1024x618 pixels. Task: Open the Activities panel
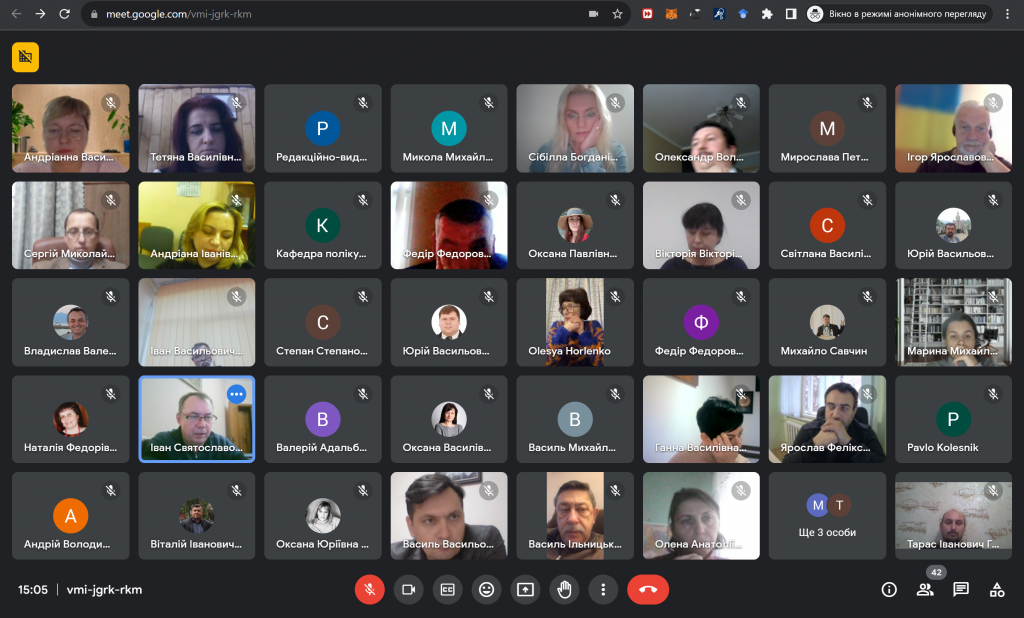[x=997, y=590]
